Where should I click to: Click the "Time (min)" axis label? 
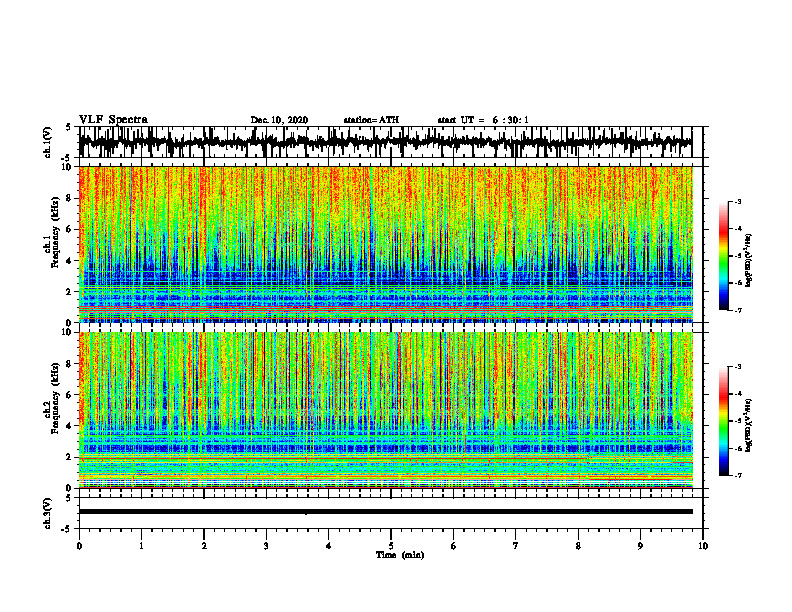[400, 555]
